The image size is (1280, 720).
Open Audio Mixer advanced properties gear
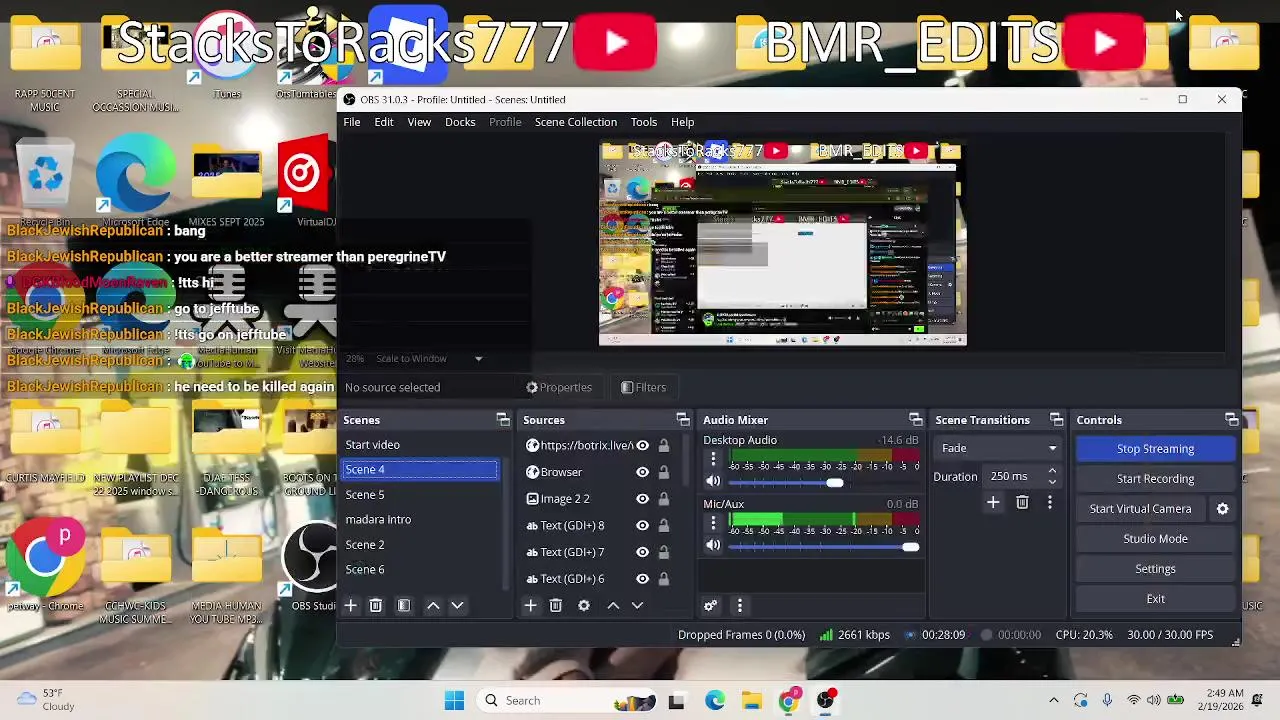point(711,605)
